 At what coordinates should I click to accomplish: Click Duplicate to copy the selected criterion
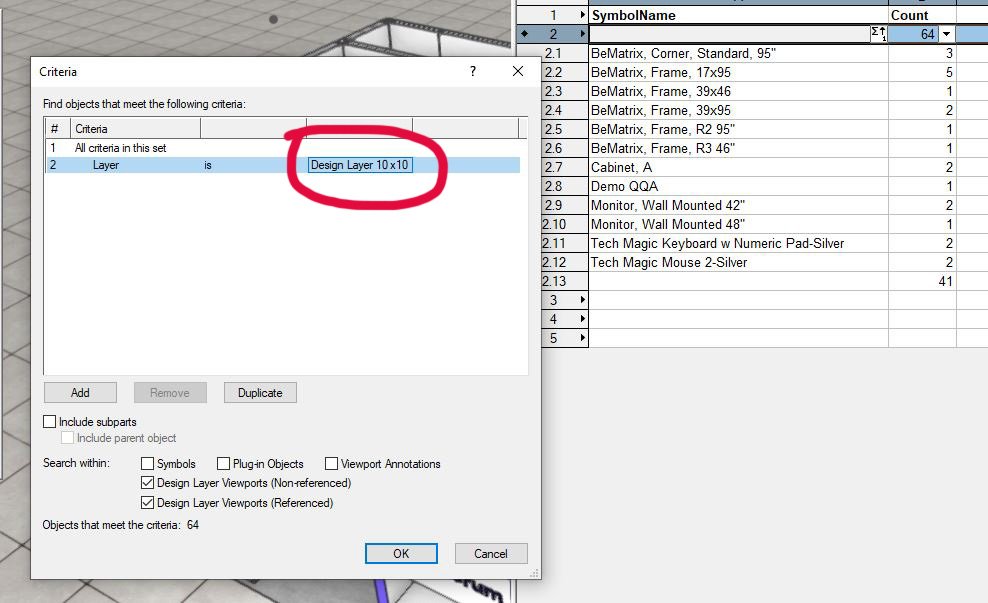[x=260, y=392]
